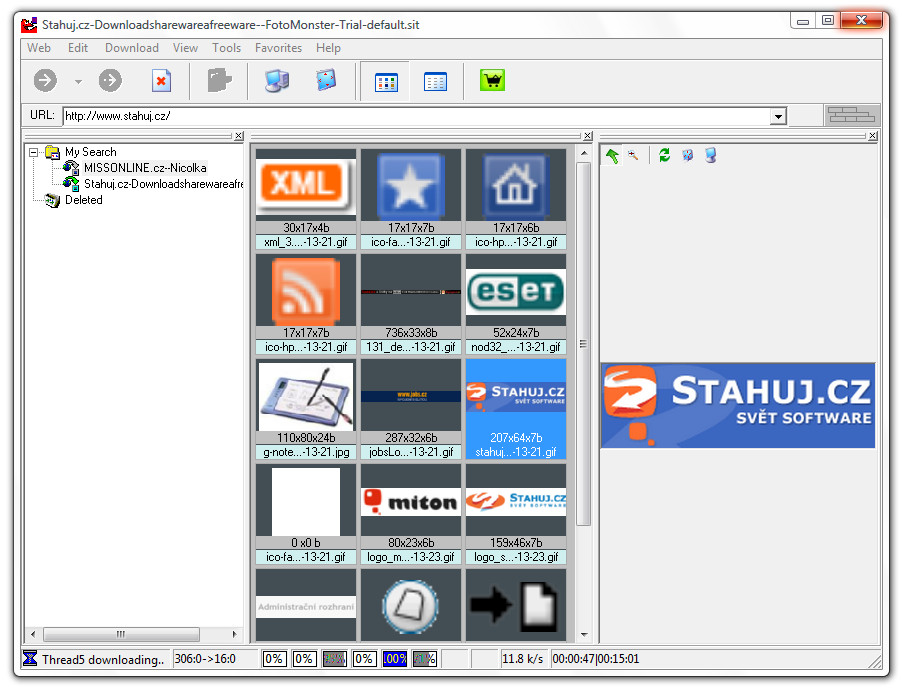Click the hourglass status bar icon
The width and height of the screenshot is (902, 689).
(30, 659)
